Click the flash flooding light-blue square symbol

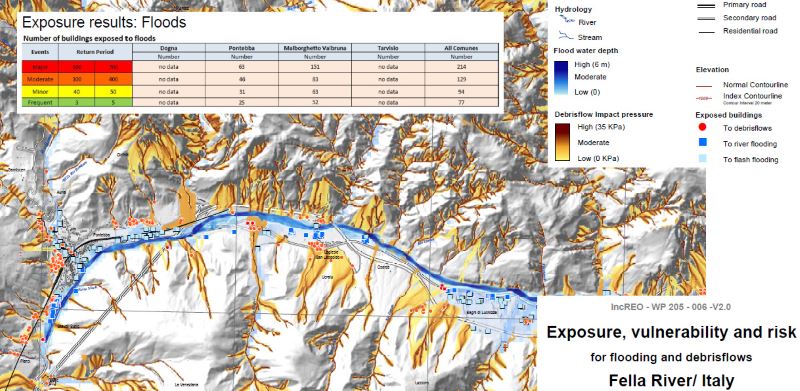point(702,159)
